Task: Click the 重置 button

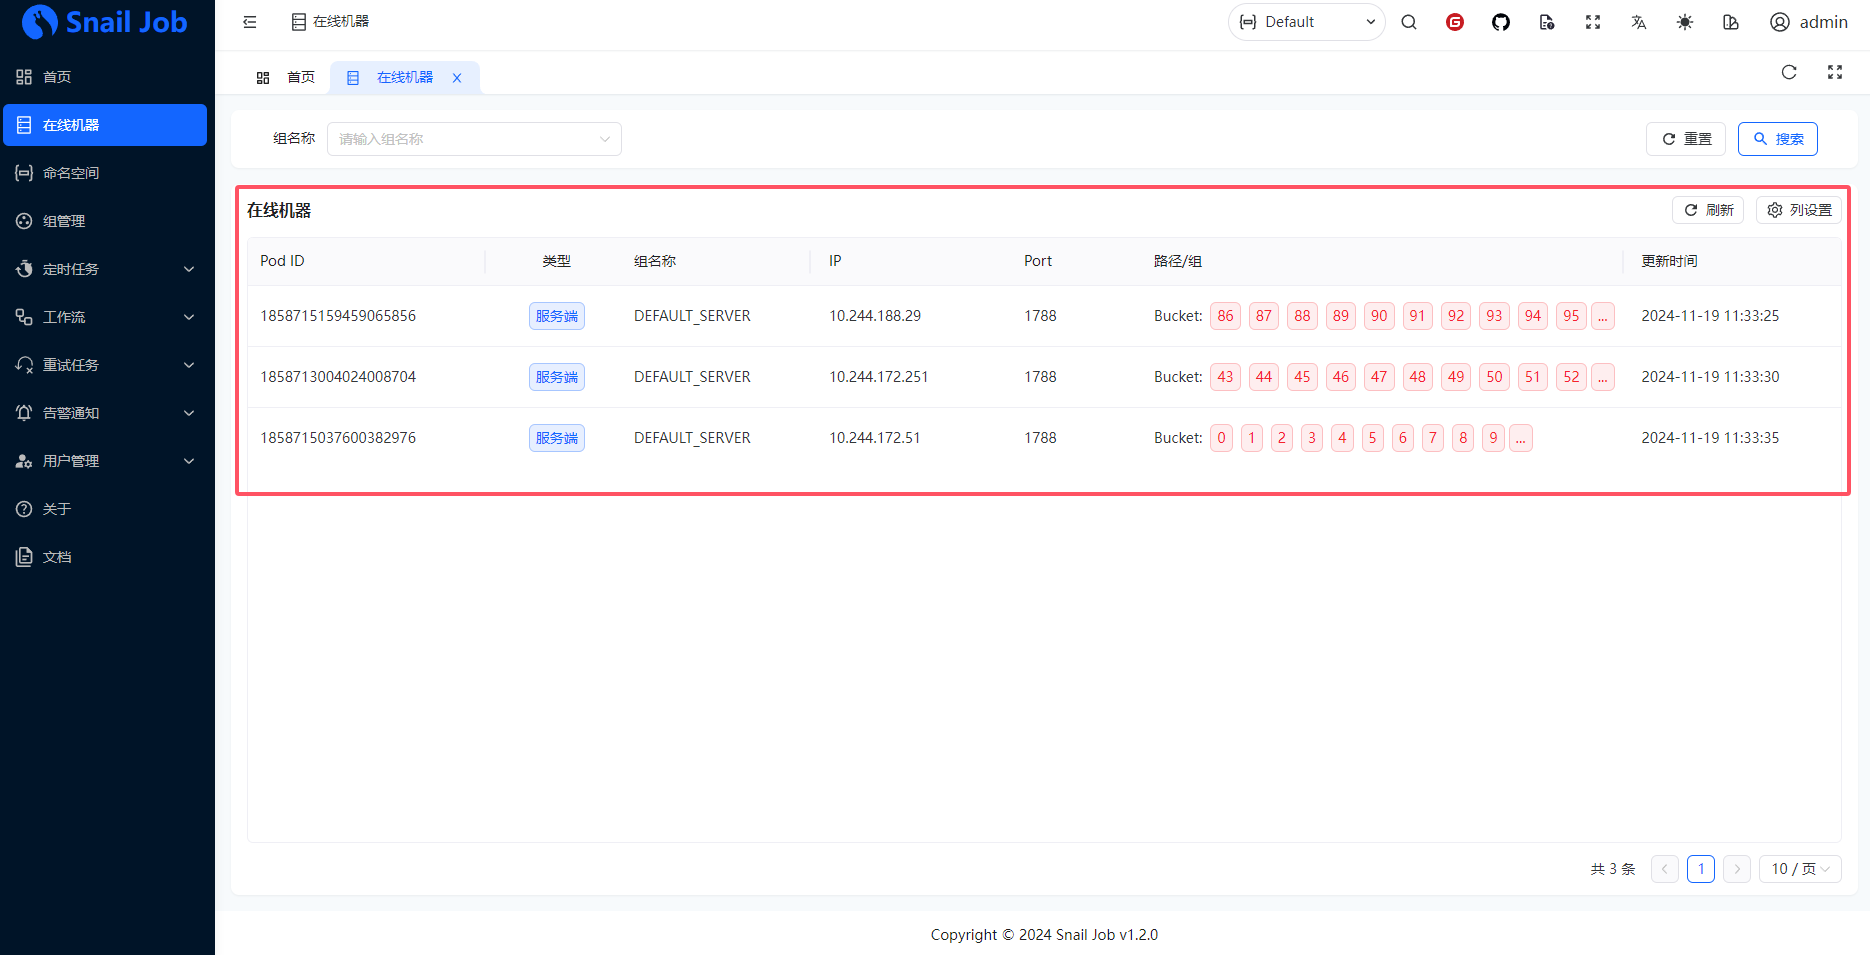Action: coord(1685,139)
